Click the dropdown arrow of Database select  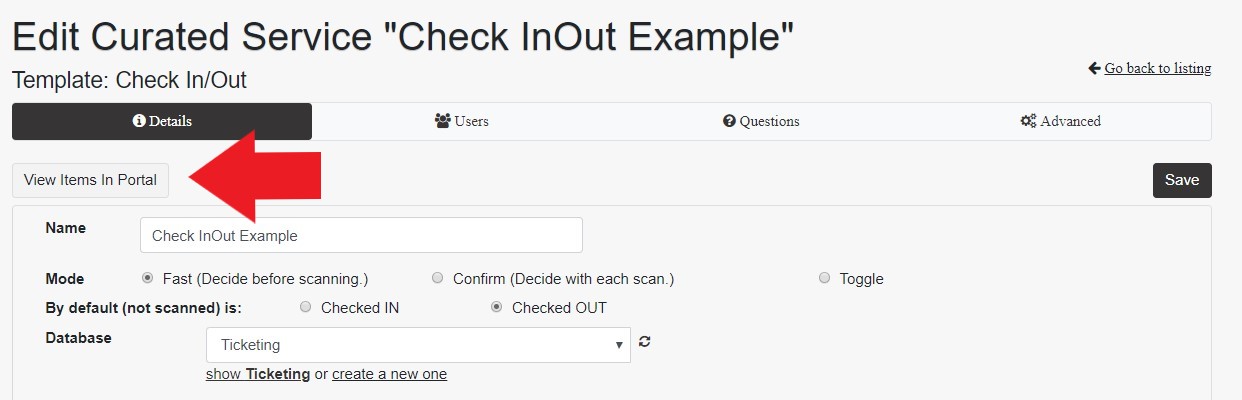pos(619,345)
